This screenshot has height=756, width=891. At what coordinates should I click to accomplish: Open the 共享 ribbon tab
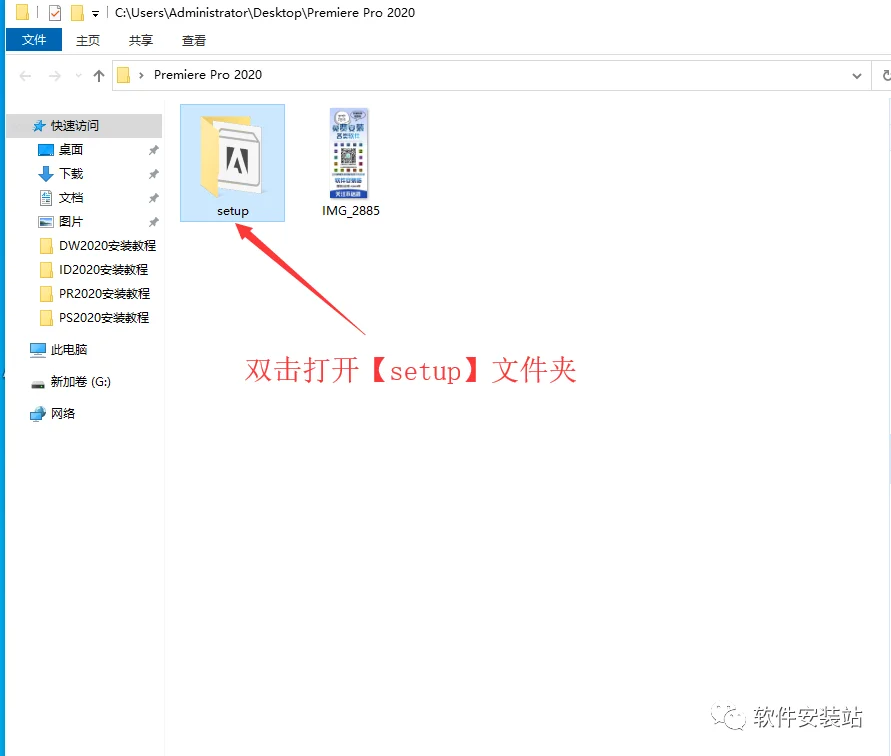pyautogui.click(x=140, y=40)
